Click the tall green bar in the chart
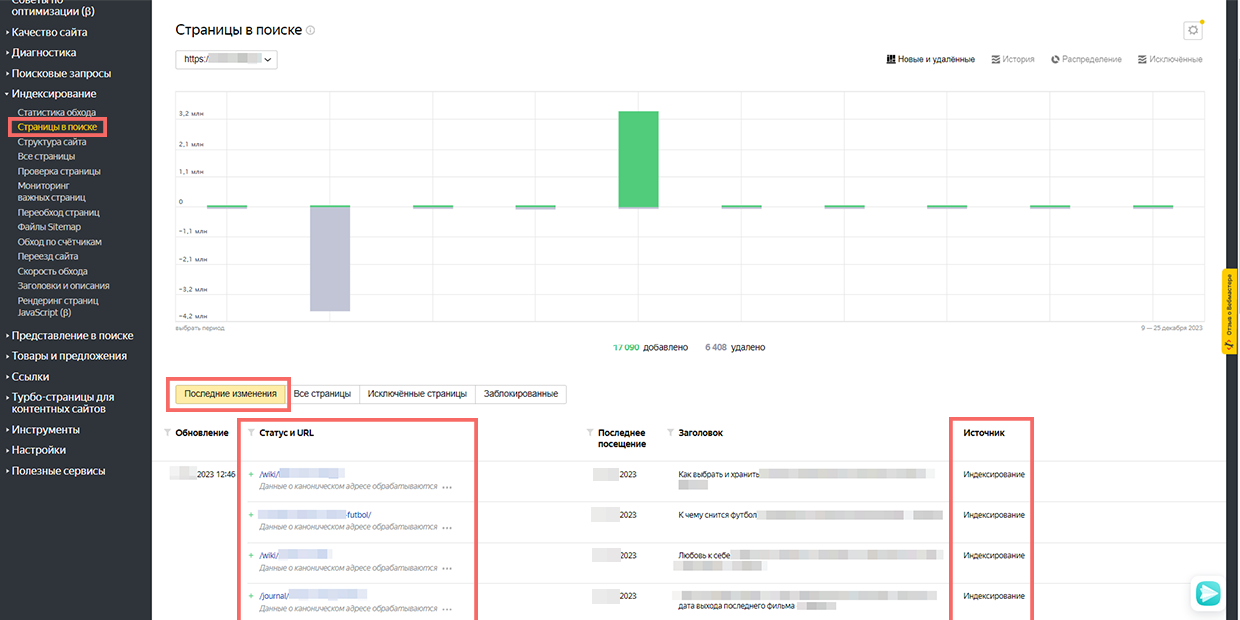 [639, 159]
